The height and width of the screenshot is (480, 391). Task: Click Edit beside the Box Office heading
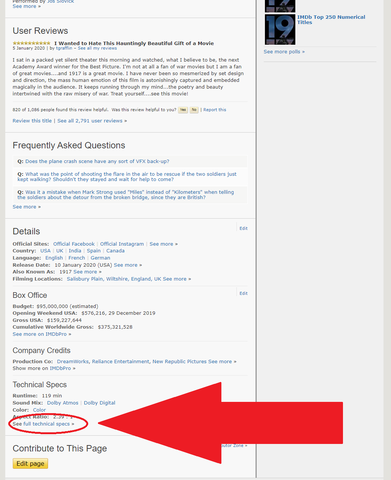tap(243, 293)
